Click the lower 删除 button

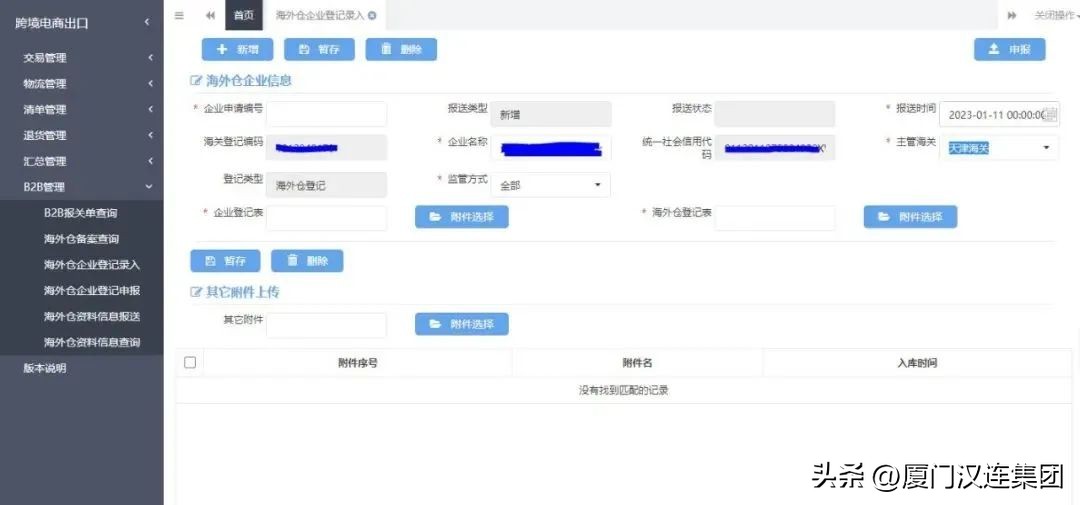click(307, 261)
